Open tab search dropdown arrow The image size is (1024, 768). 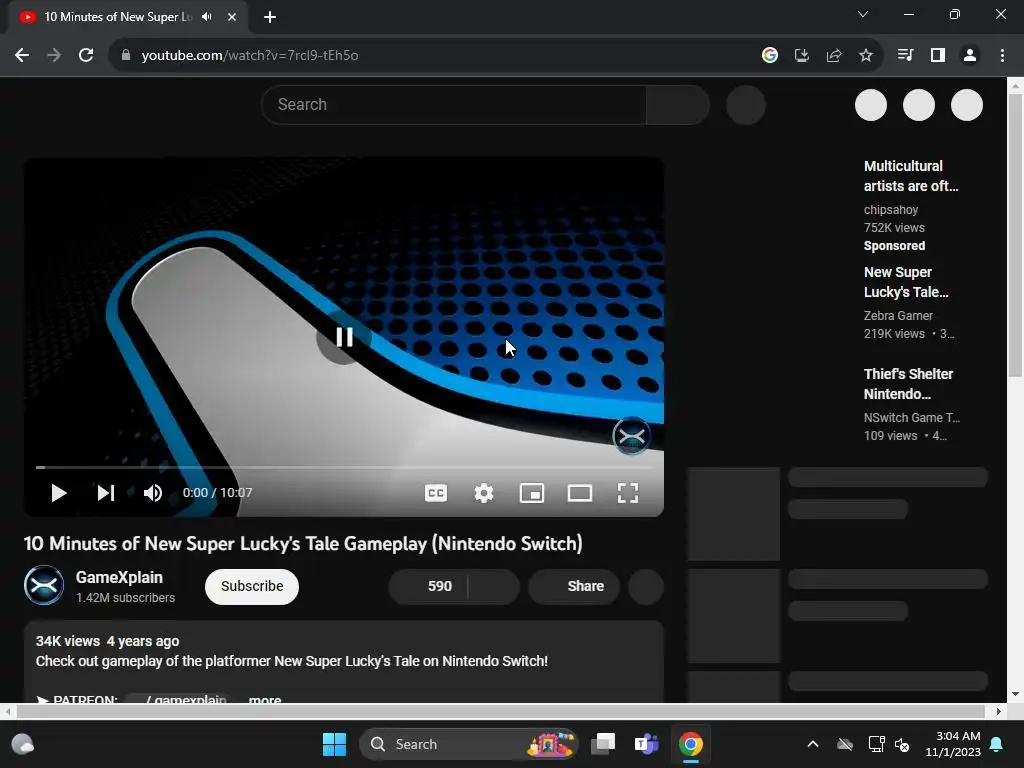point(863,14)
